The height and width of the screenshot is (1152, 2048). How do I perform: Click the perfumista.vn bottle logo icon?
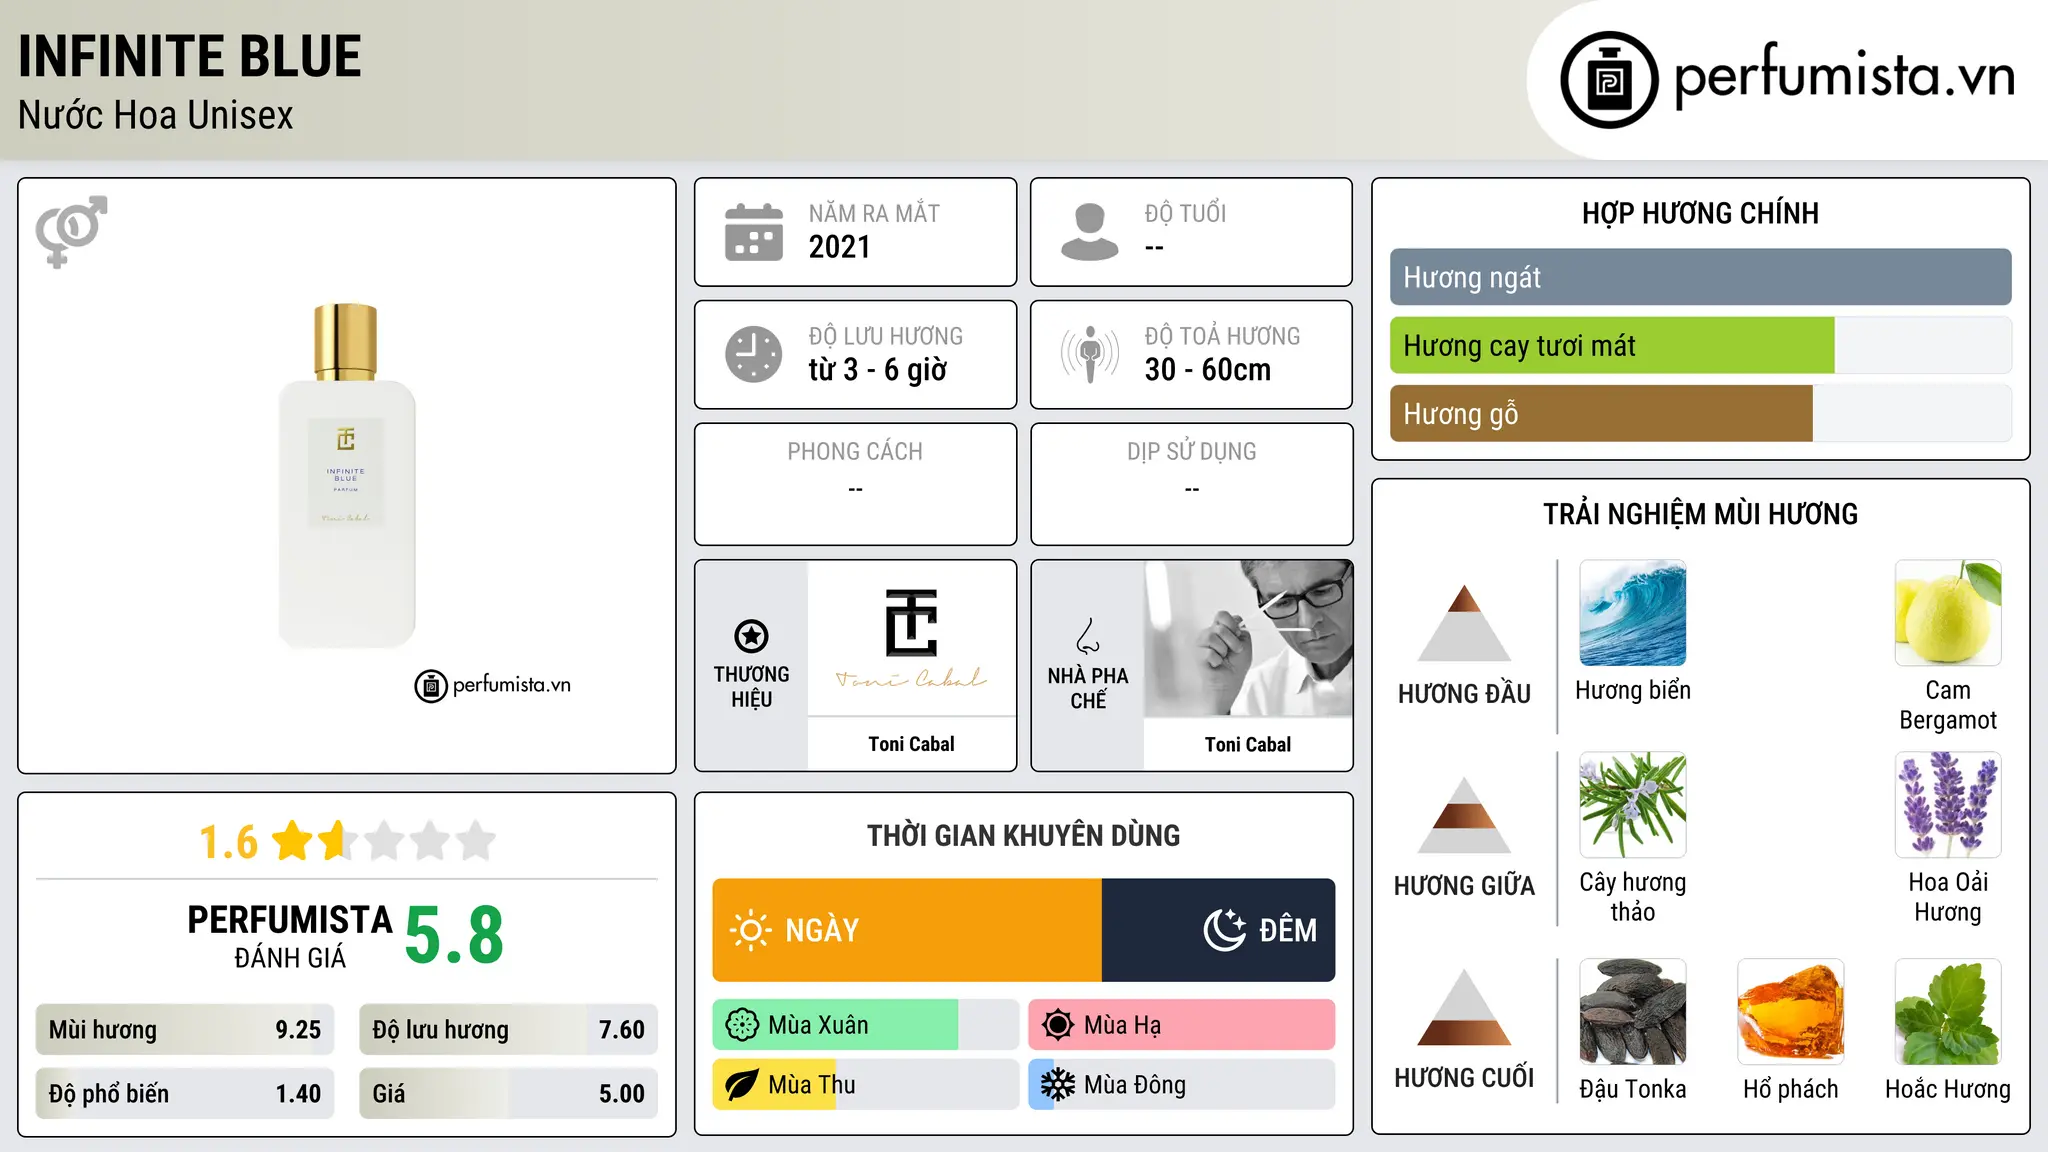[1609, 79]
